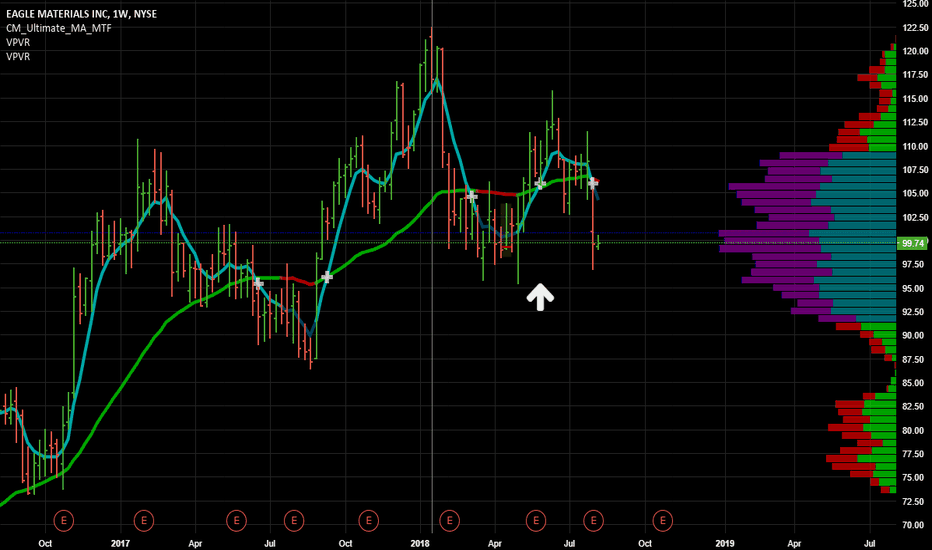Open the earnings E marker under the 2018 crosshair line
The width and height of the screenshot is (932, 550).
click(449, 521)
